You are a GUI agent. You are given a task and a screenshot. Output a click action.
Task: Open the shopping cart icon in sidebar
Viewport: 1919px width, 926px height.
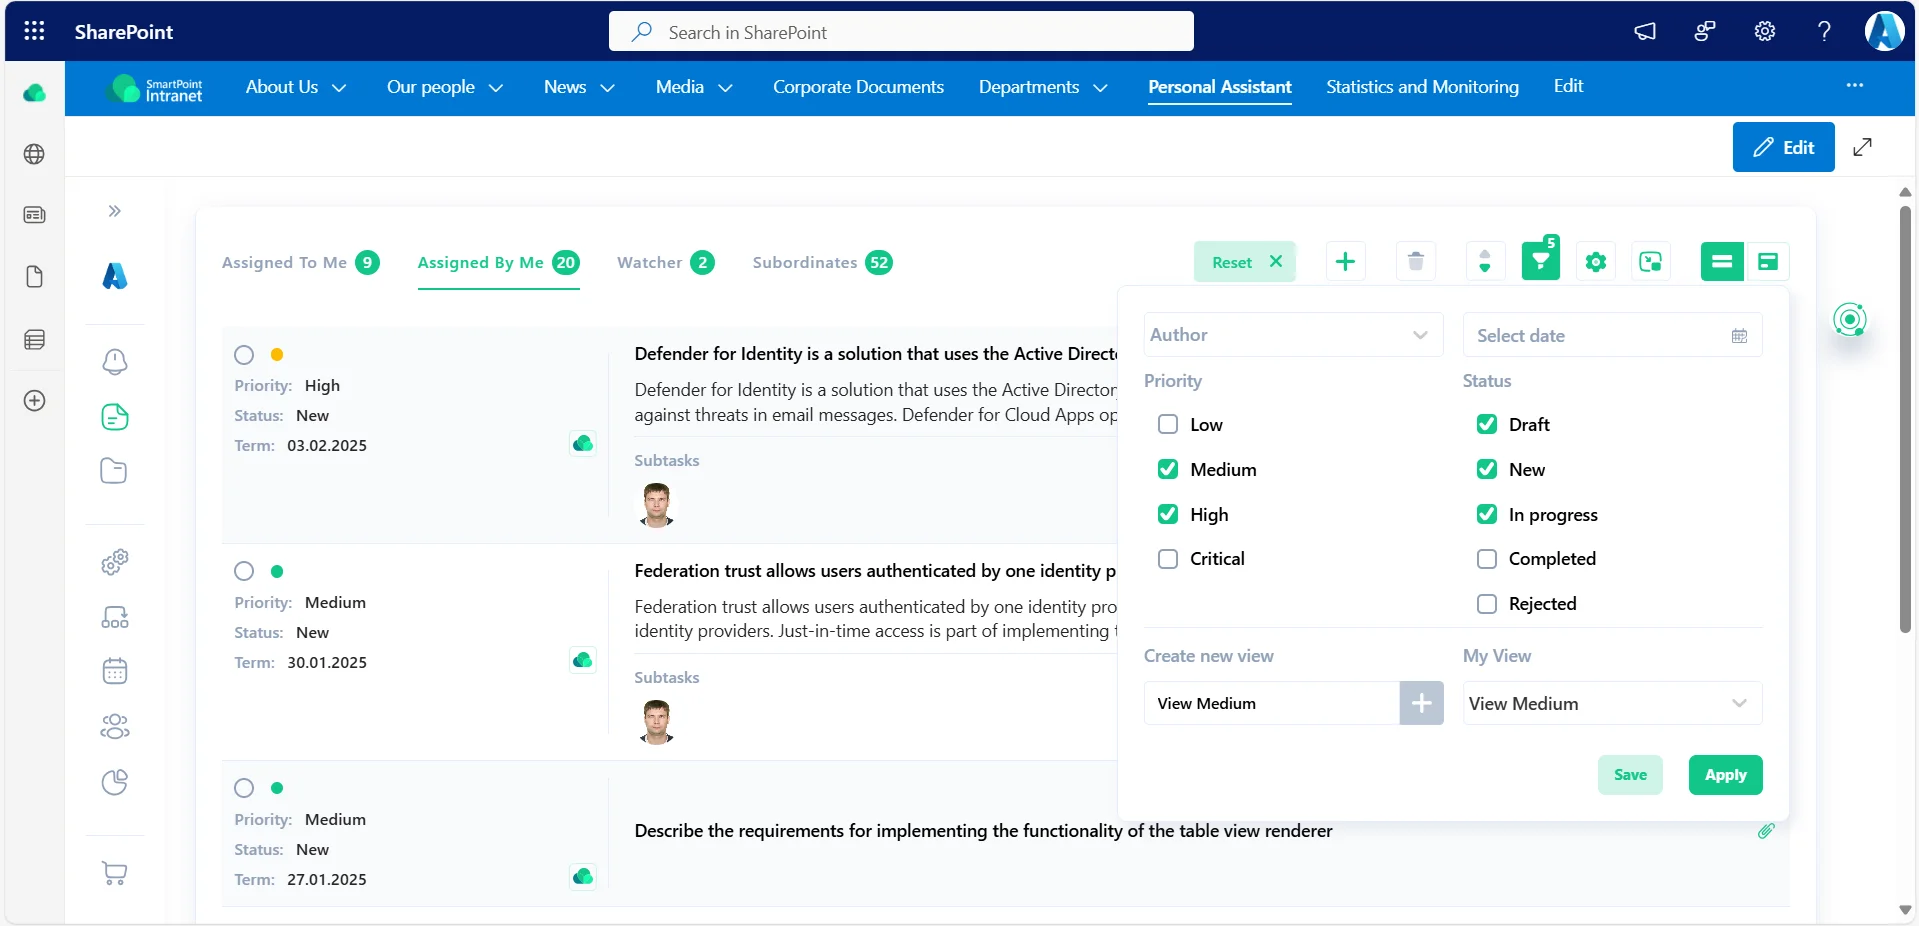pos(115,873)
